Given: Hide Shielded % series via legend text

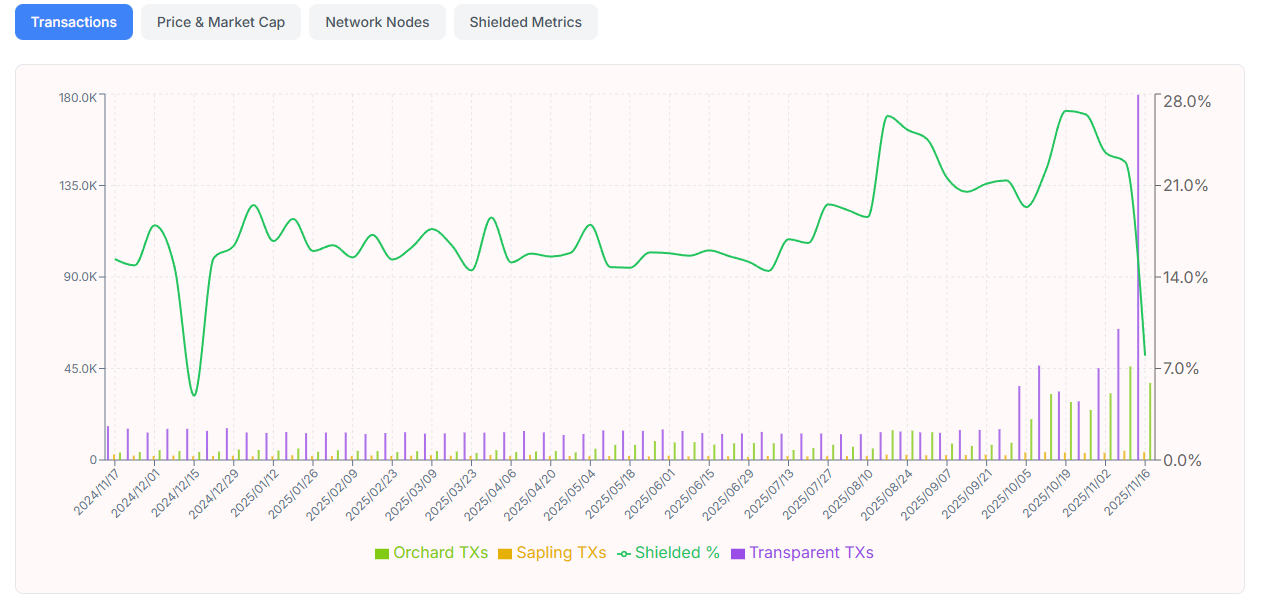Looking at the screenshot, I should [677, 553].
